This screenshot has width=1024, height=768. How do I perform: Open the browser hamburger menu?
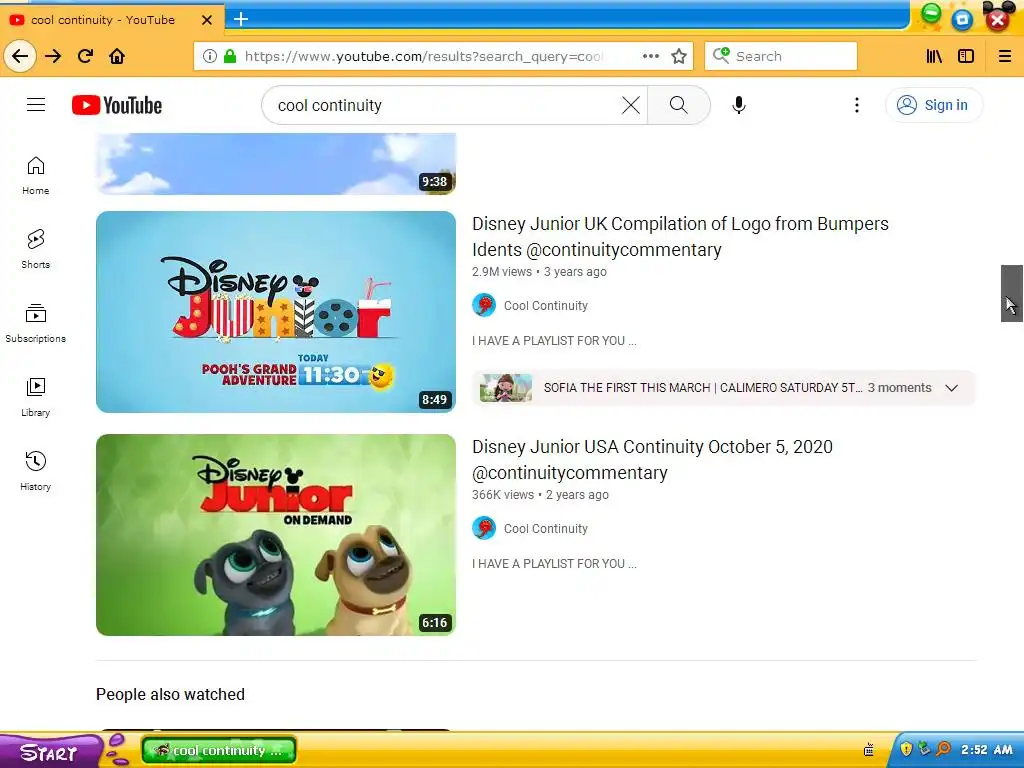click(x=1005, y=56)
